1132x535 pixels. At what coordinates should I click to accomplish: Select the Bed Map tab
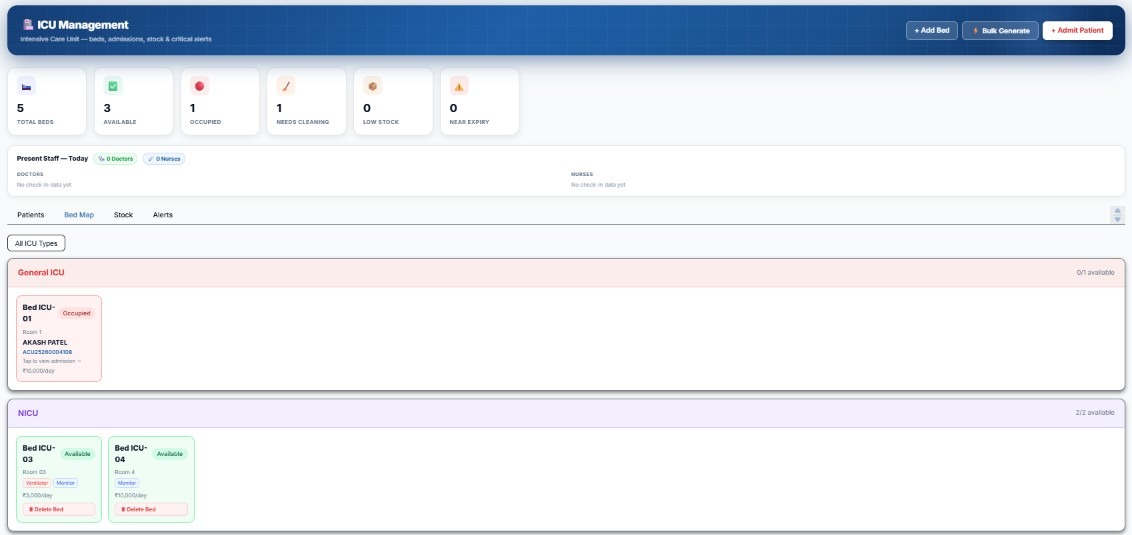coord(79,215)
